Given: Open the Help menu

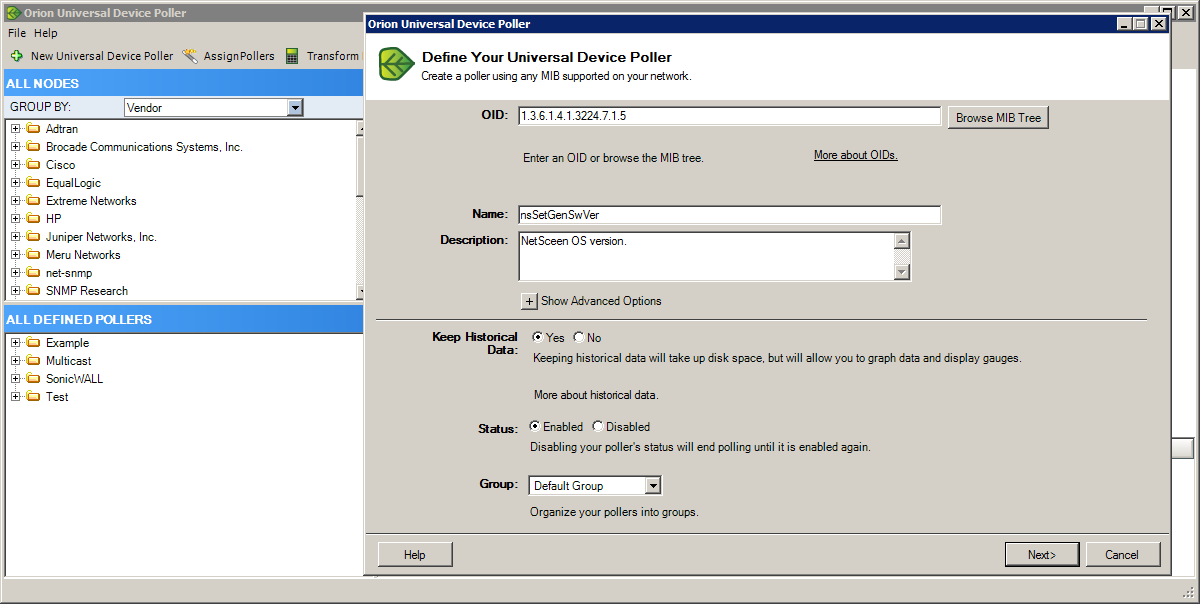Looking at the screenshot, I should [46, 33].
